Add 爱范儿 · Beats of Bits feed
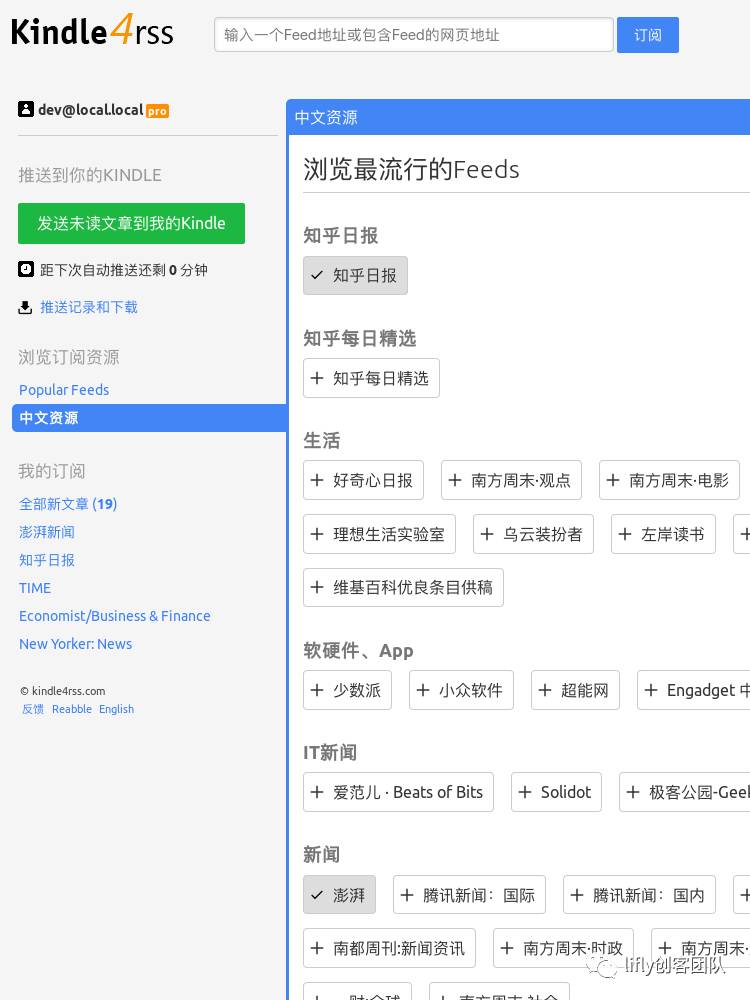 pos(399,792)
